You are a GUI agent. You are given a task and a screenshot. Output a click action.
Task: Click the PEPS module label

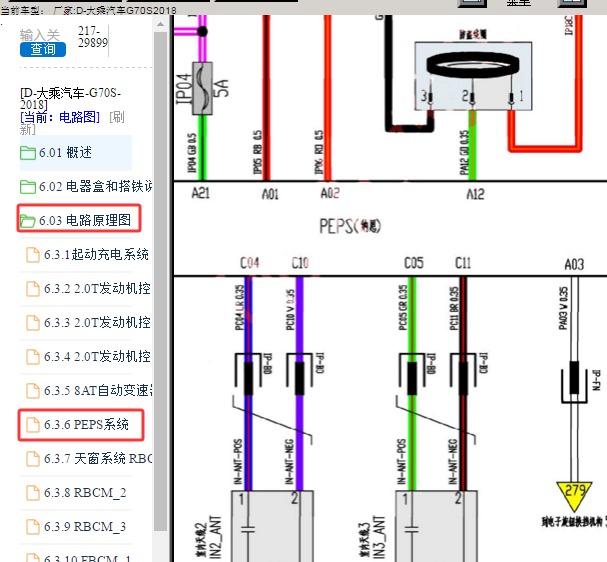click(x=350, y=226)
